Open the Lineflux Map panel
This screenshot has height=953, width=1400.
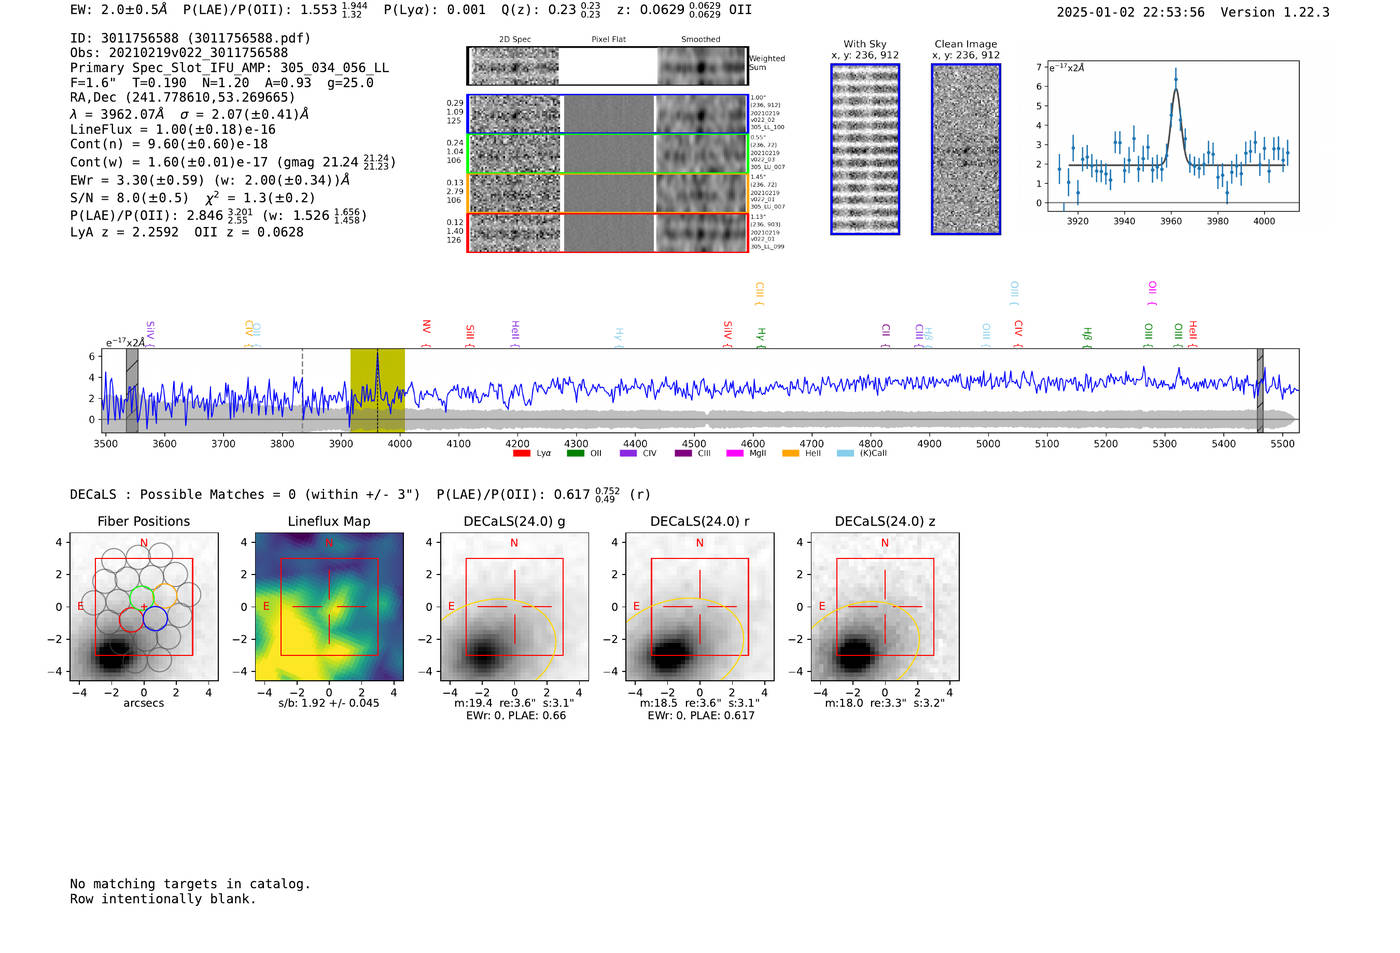click(x=329, y=607)
